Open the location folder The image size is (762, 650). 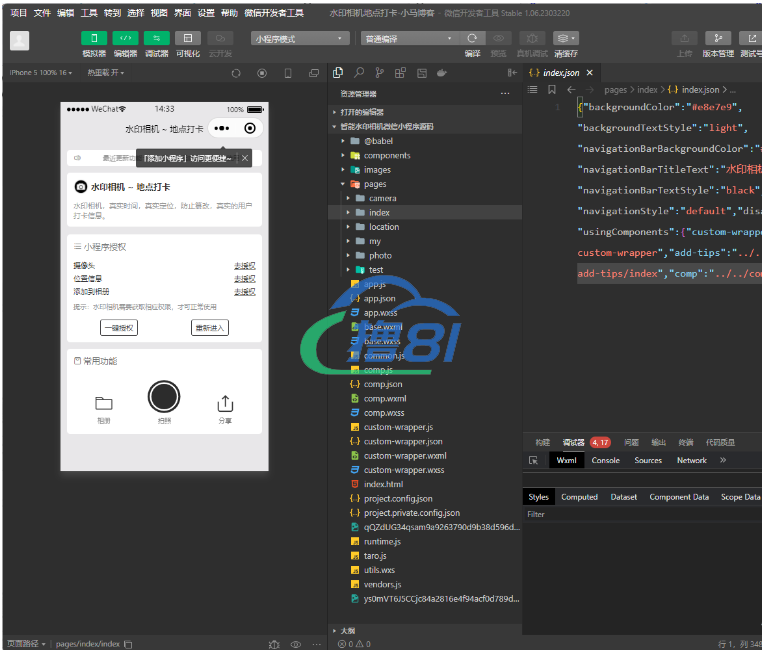[x=425, y=227]
